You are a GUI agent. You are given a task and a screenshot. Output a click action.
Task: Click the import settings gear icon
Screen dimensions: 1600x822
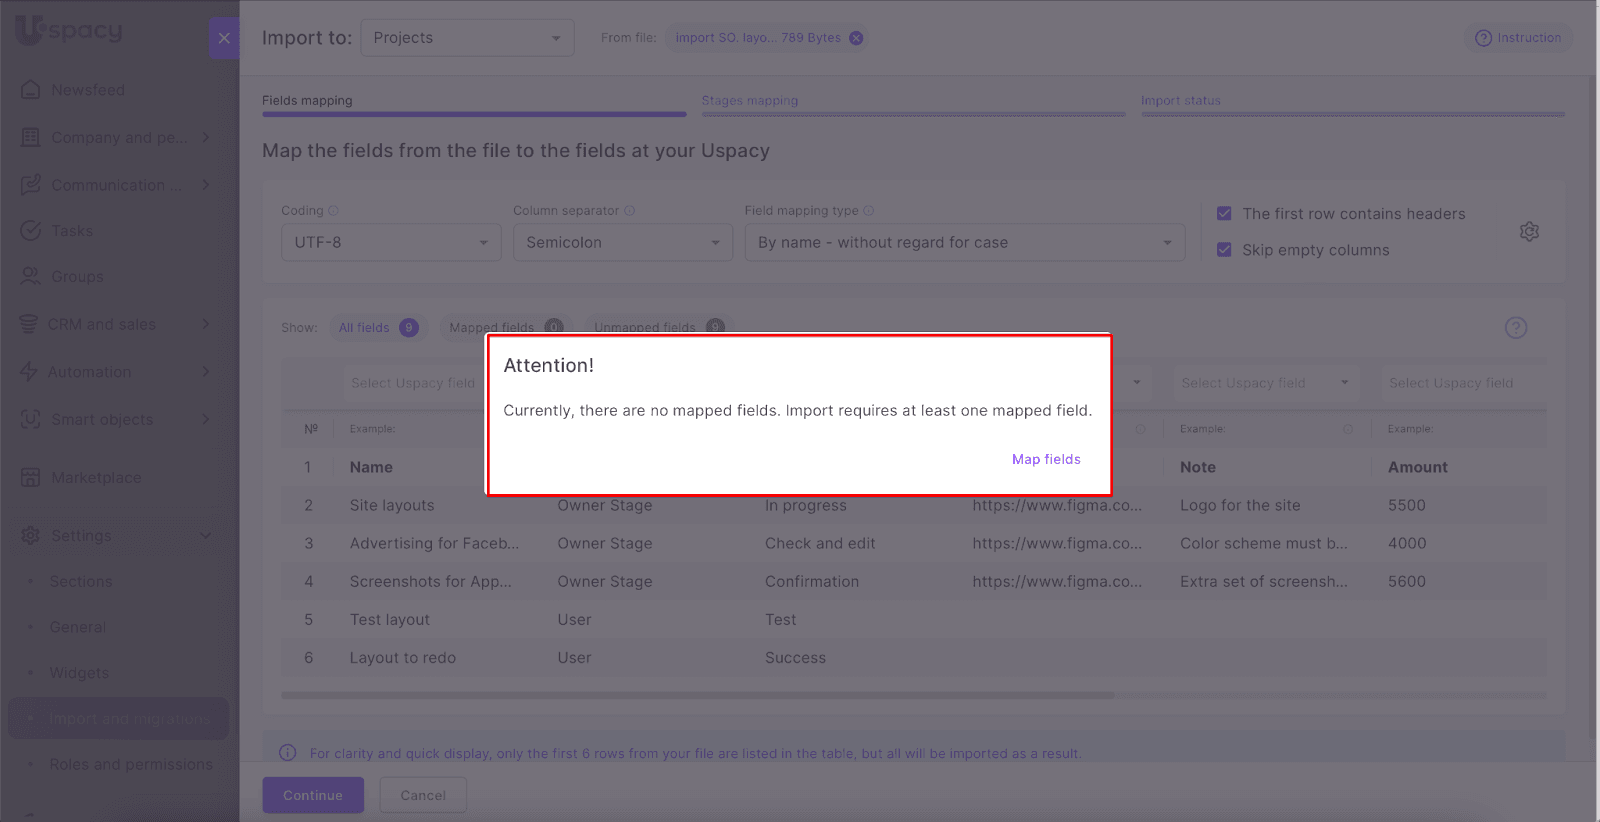1529,232
